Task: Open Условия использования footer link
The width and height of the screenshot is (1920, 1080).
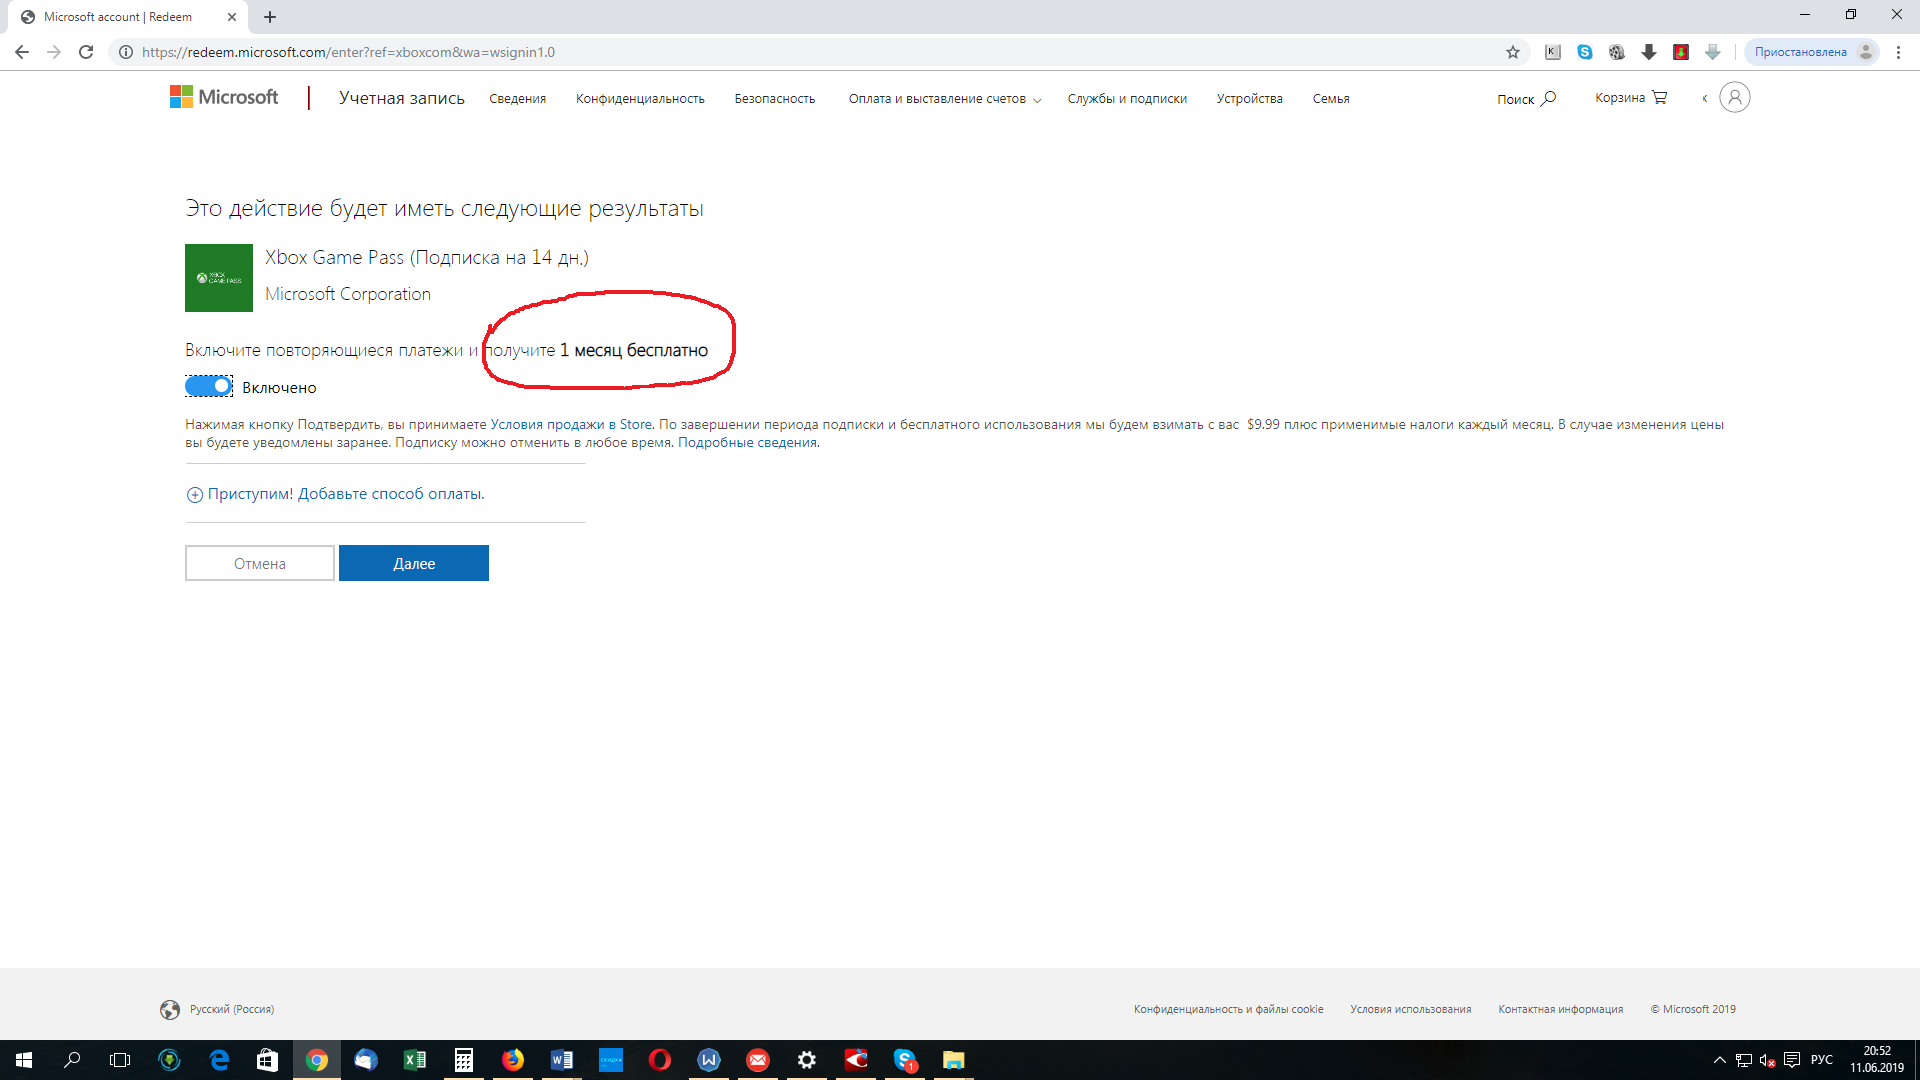Action: pos(1410,1009)
